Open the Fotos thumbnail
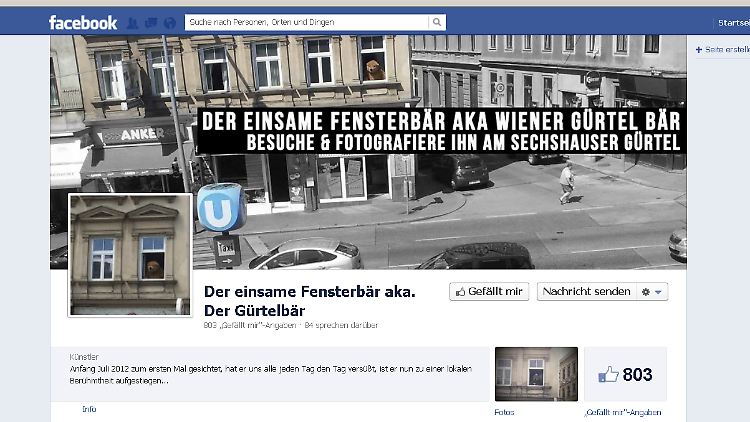 536,374
